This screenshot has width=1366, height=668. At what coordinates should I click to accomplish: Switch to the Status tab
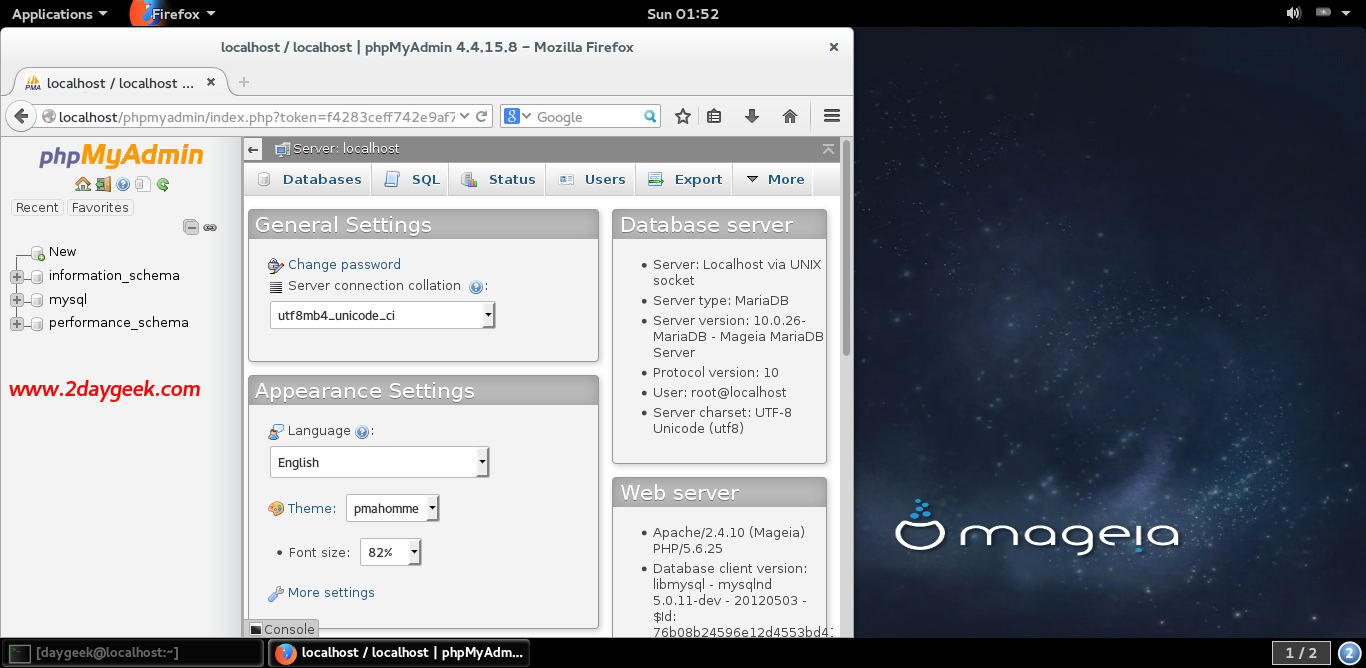point(498,179)
